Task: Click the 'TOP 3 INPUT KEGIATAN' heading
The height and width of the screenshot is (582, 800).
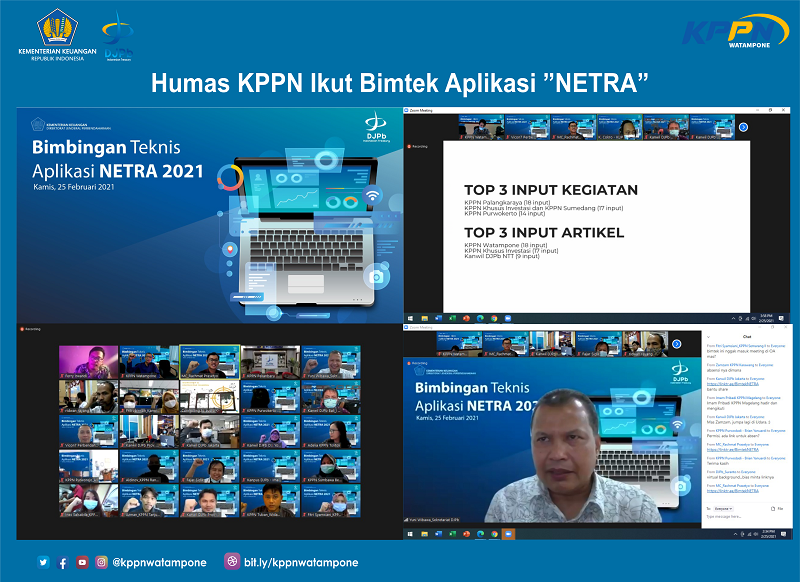Action: (x=551, y=190)
